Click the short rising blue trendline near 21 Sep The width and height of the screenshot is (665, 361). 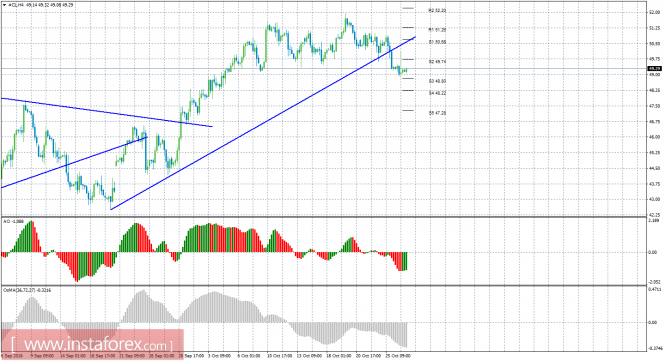coord(74,162)
